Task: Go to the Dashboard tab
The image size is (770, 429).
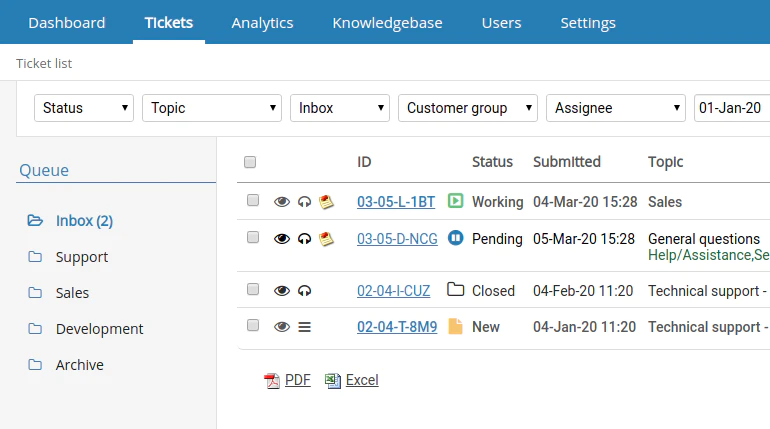Action: [x=67, y=23]
